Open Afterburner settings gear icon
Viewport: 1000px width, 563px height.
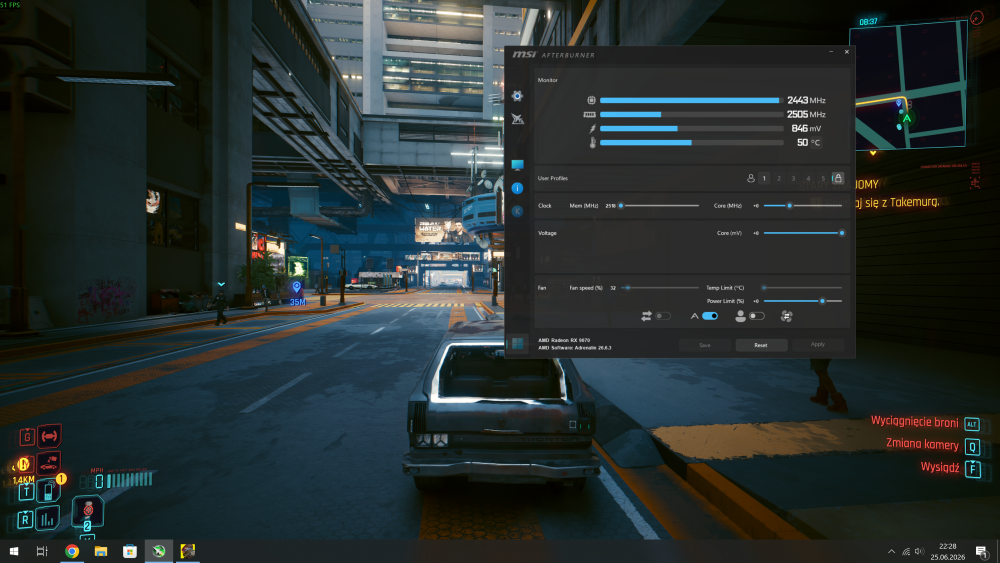pos(517,96)
